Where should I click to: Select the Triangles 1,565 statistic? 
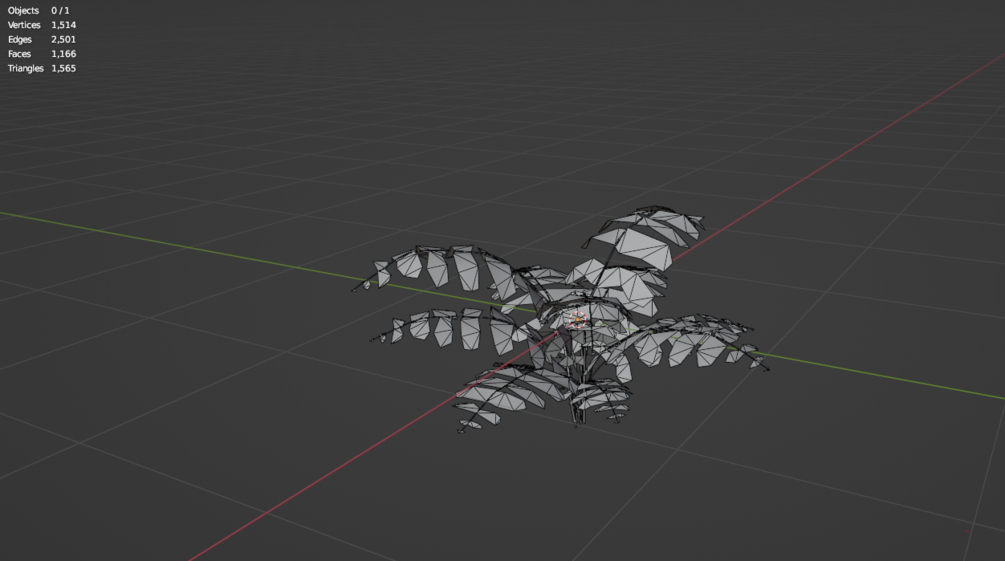point(42,68)
